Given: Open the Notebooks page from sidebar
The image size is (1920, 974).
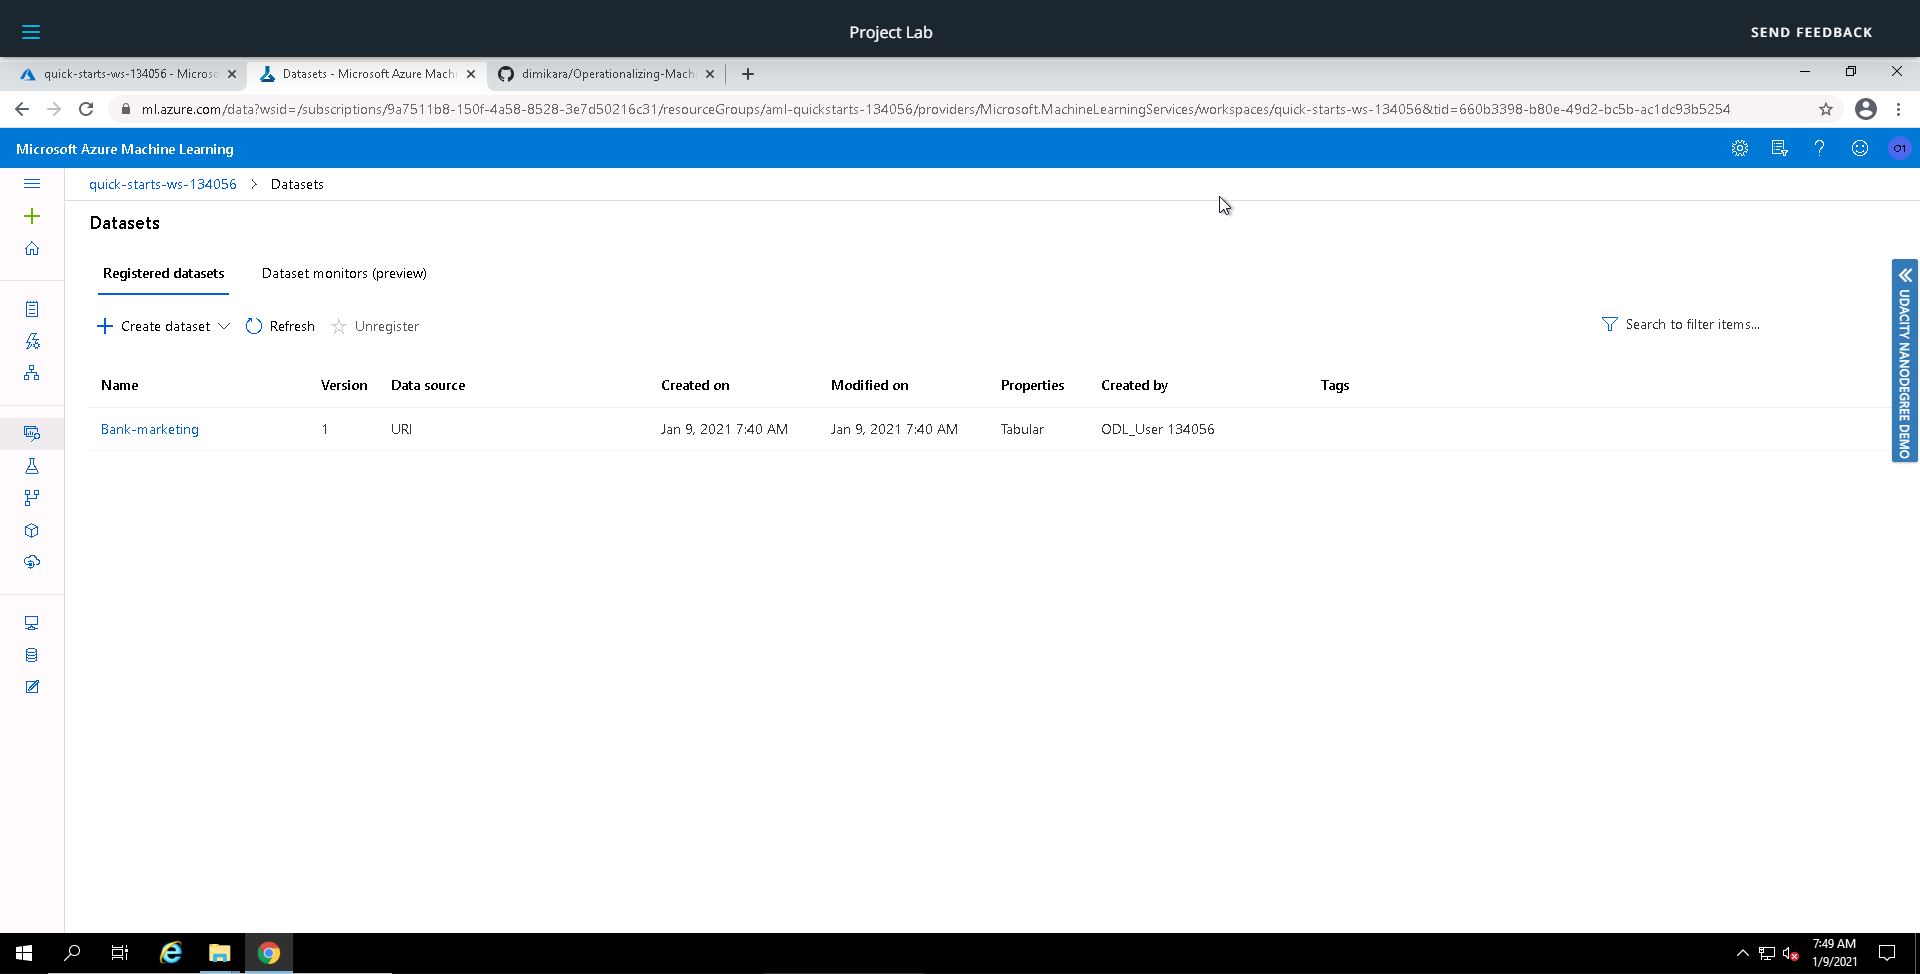Looking at the screenshot, I should pos(32,310).
